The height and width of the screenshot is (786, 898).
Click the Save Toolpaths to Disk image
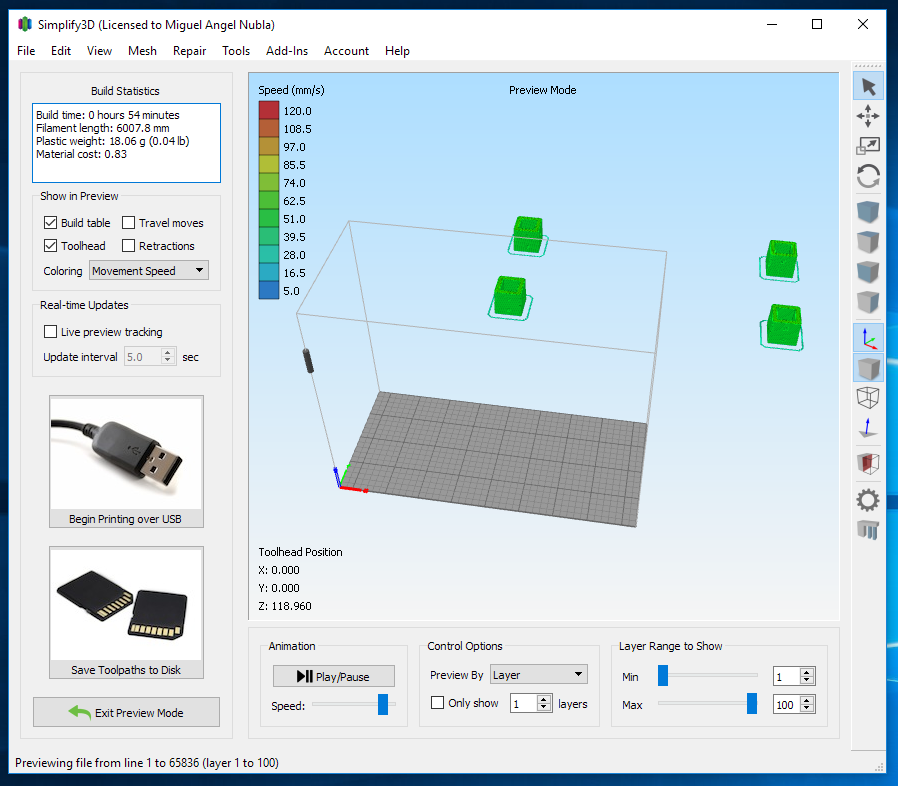(126, 604)
